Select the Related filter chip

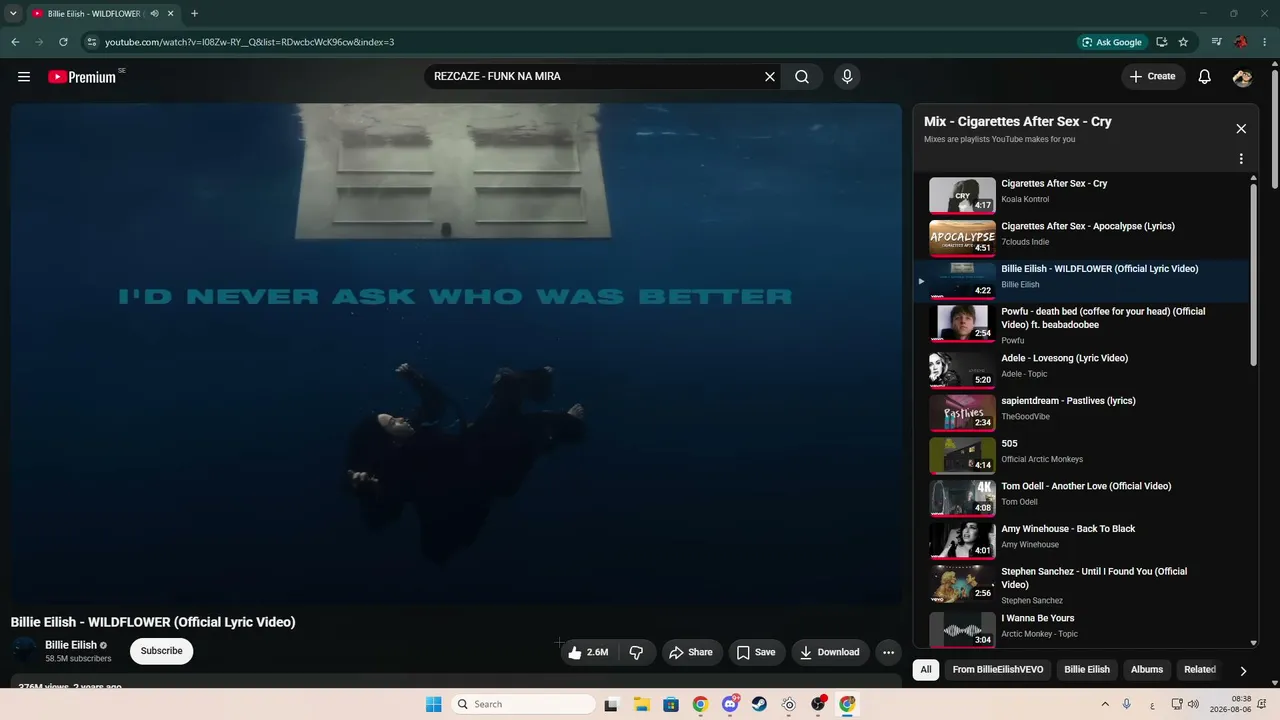point(1200,670)
